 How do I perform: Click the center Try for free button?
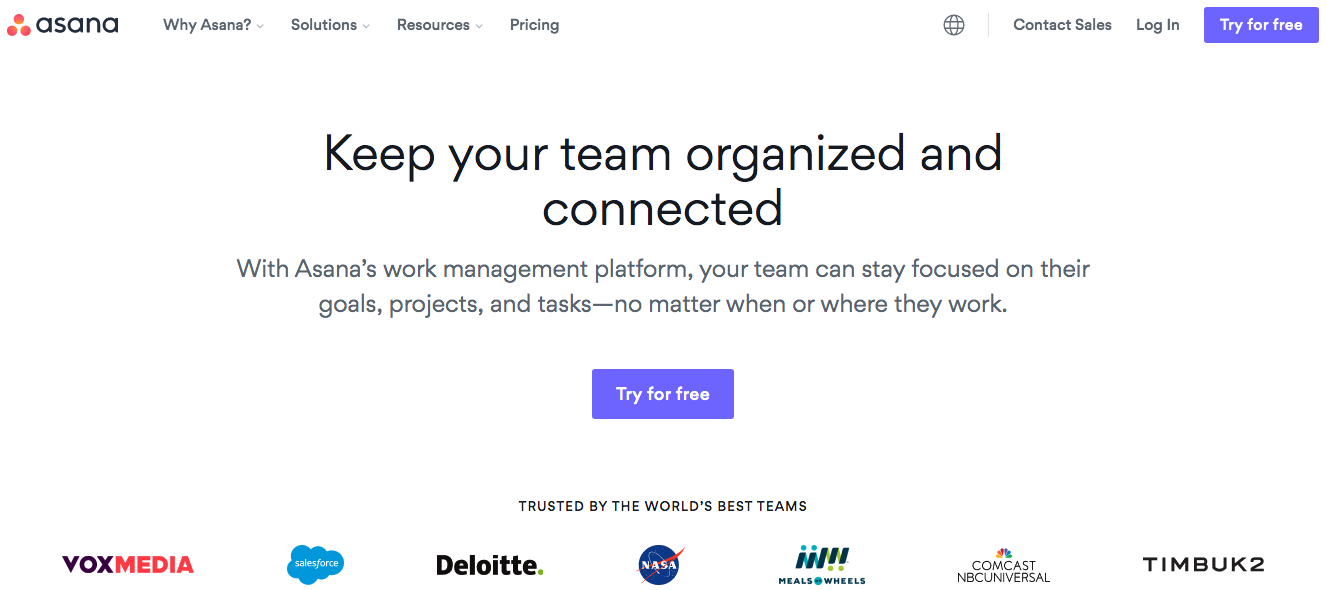[663, 394]
